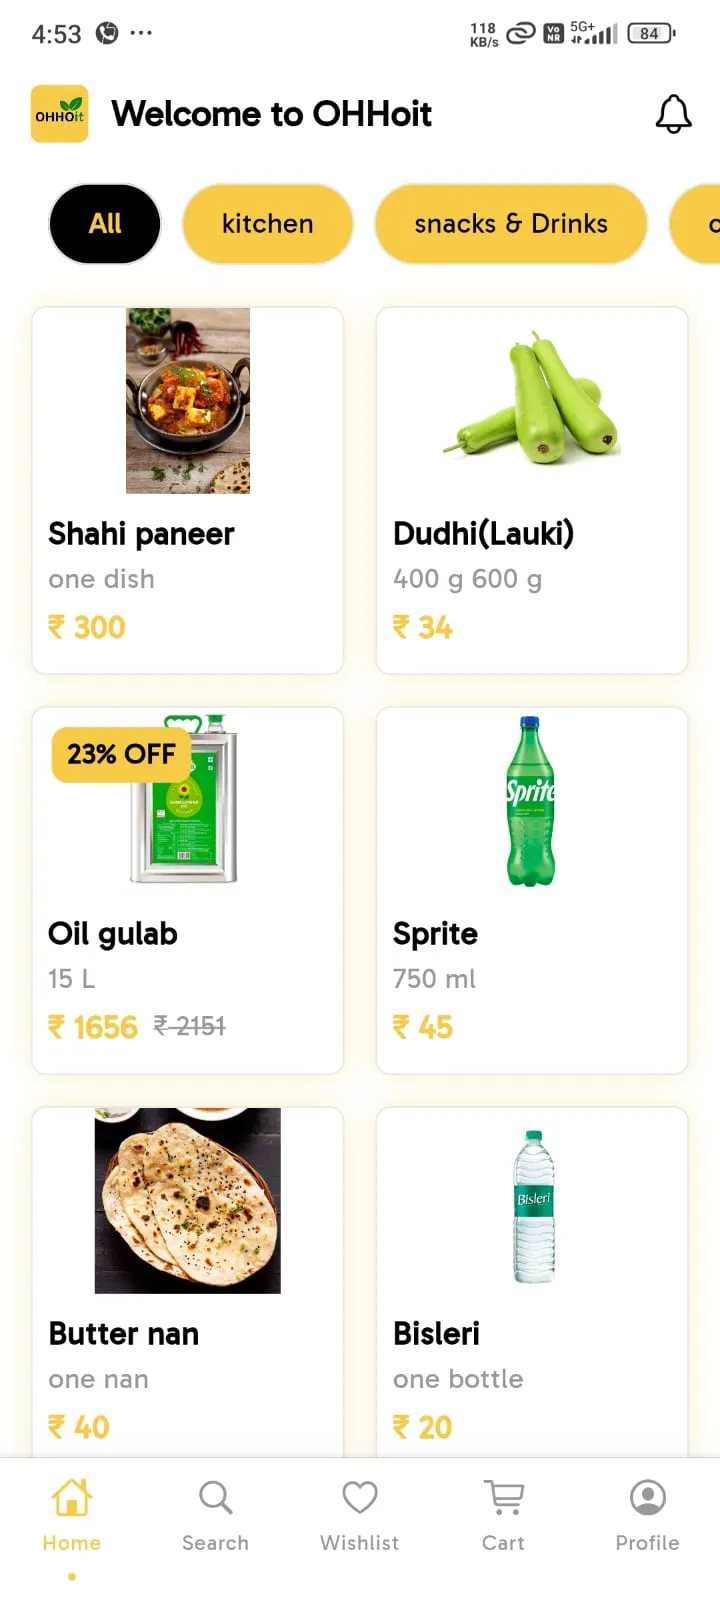Open the notifications bell
Viewport: 720px width, 1600px height.
click(673, 114)
